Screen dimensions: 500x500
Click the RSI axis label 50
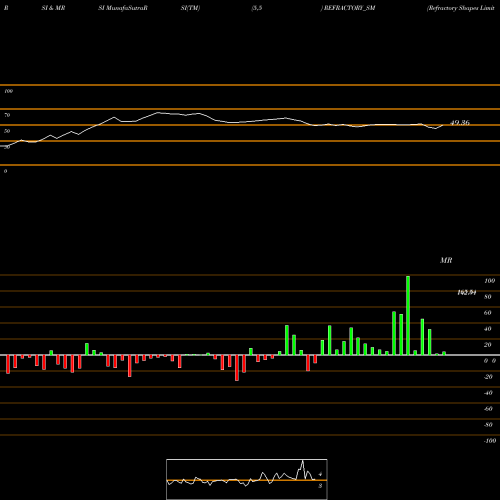[x=7, y=131]
